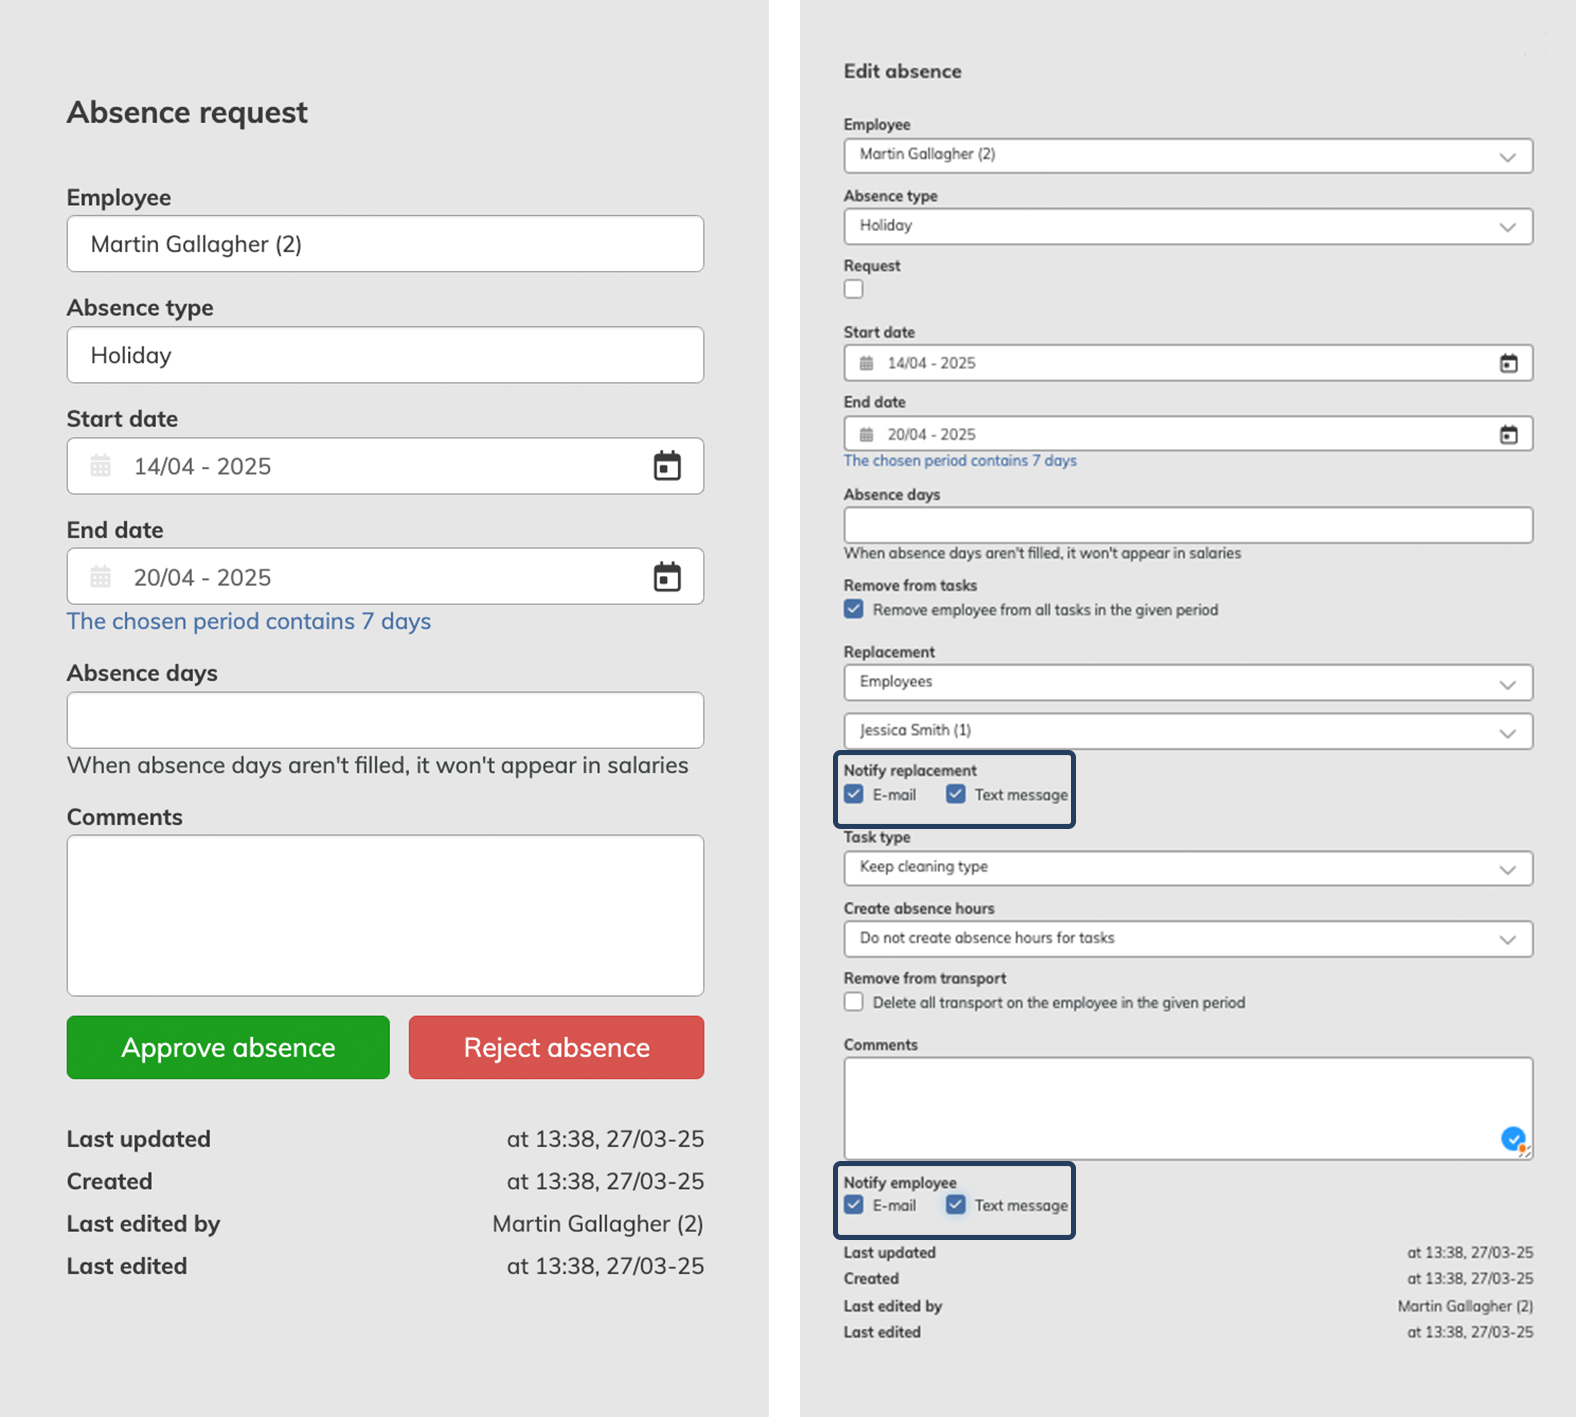
Task: Expand the Employee dropdown in Edit absence
Action: 1187,155
